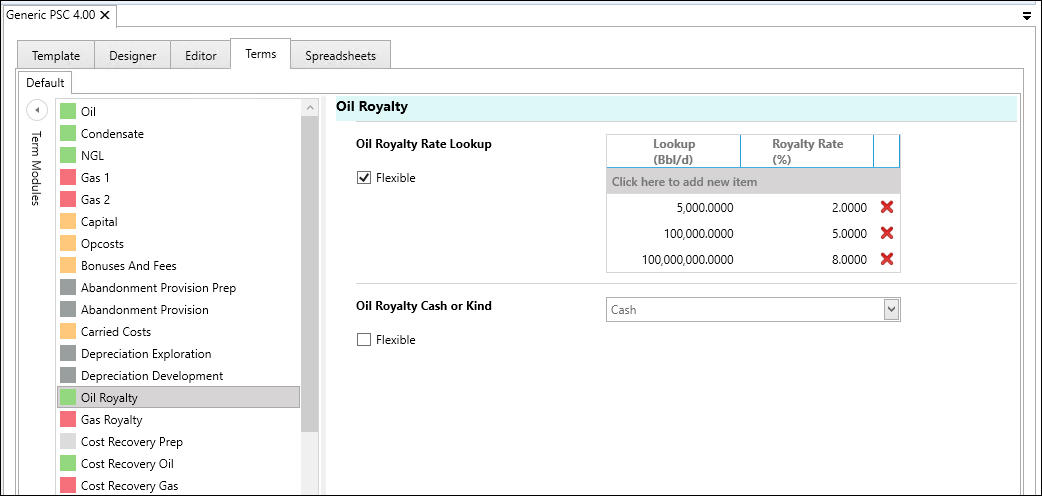Close the Generic PSC 4.00 document tab
This screenshot has width=1042, height=496.
[x=105, y=16]
